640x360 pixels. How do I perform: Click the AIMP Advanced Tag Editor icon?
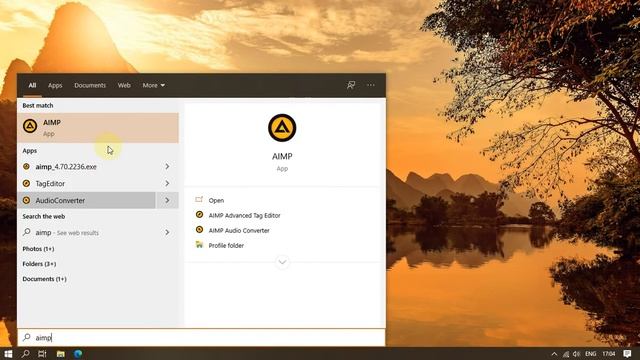199,215
